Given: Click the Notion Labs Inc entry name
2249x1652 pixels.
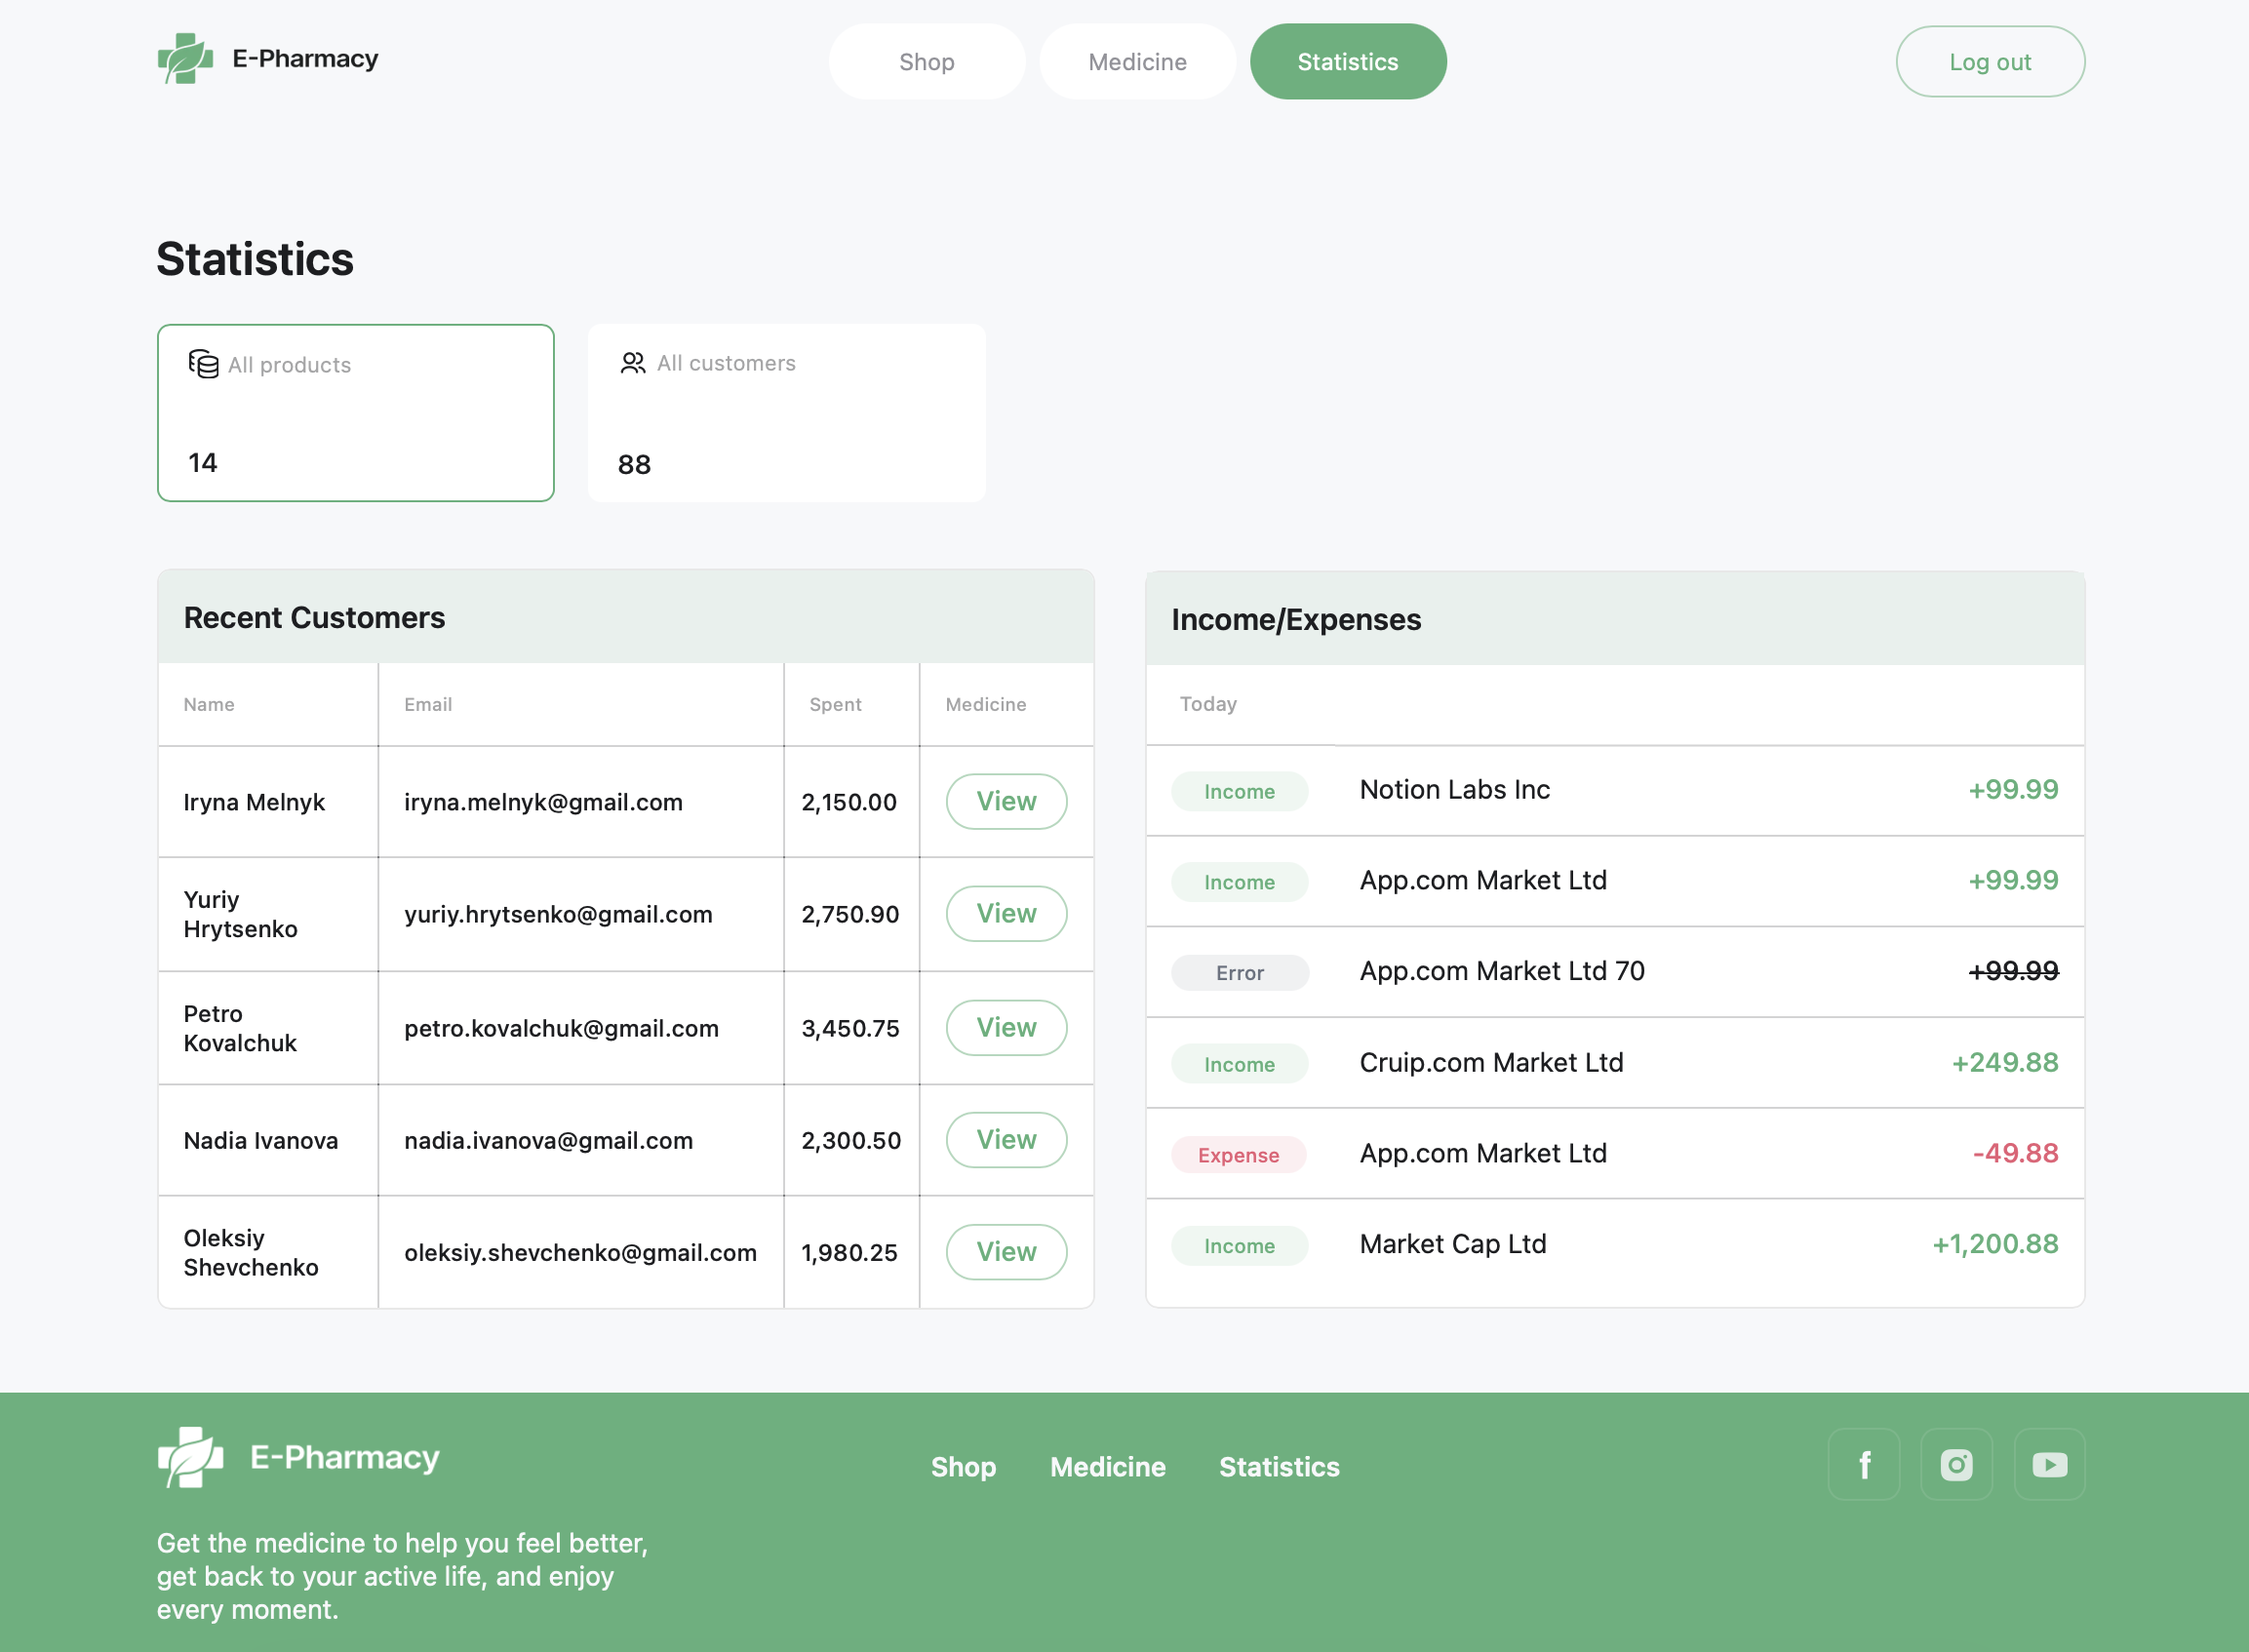Looking at the screenshot, I should (x=1455, y=790).
